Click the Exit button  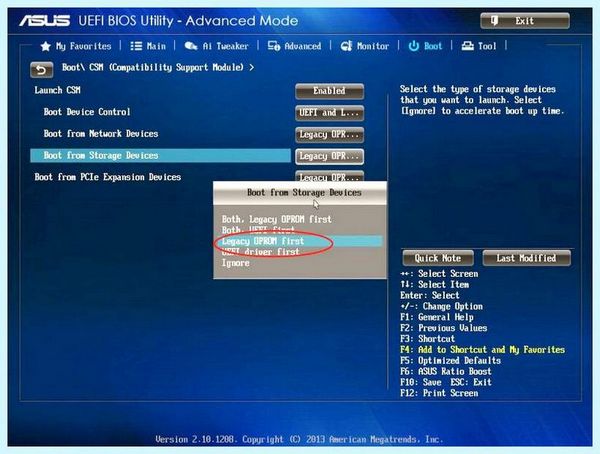tap(525, 21)
